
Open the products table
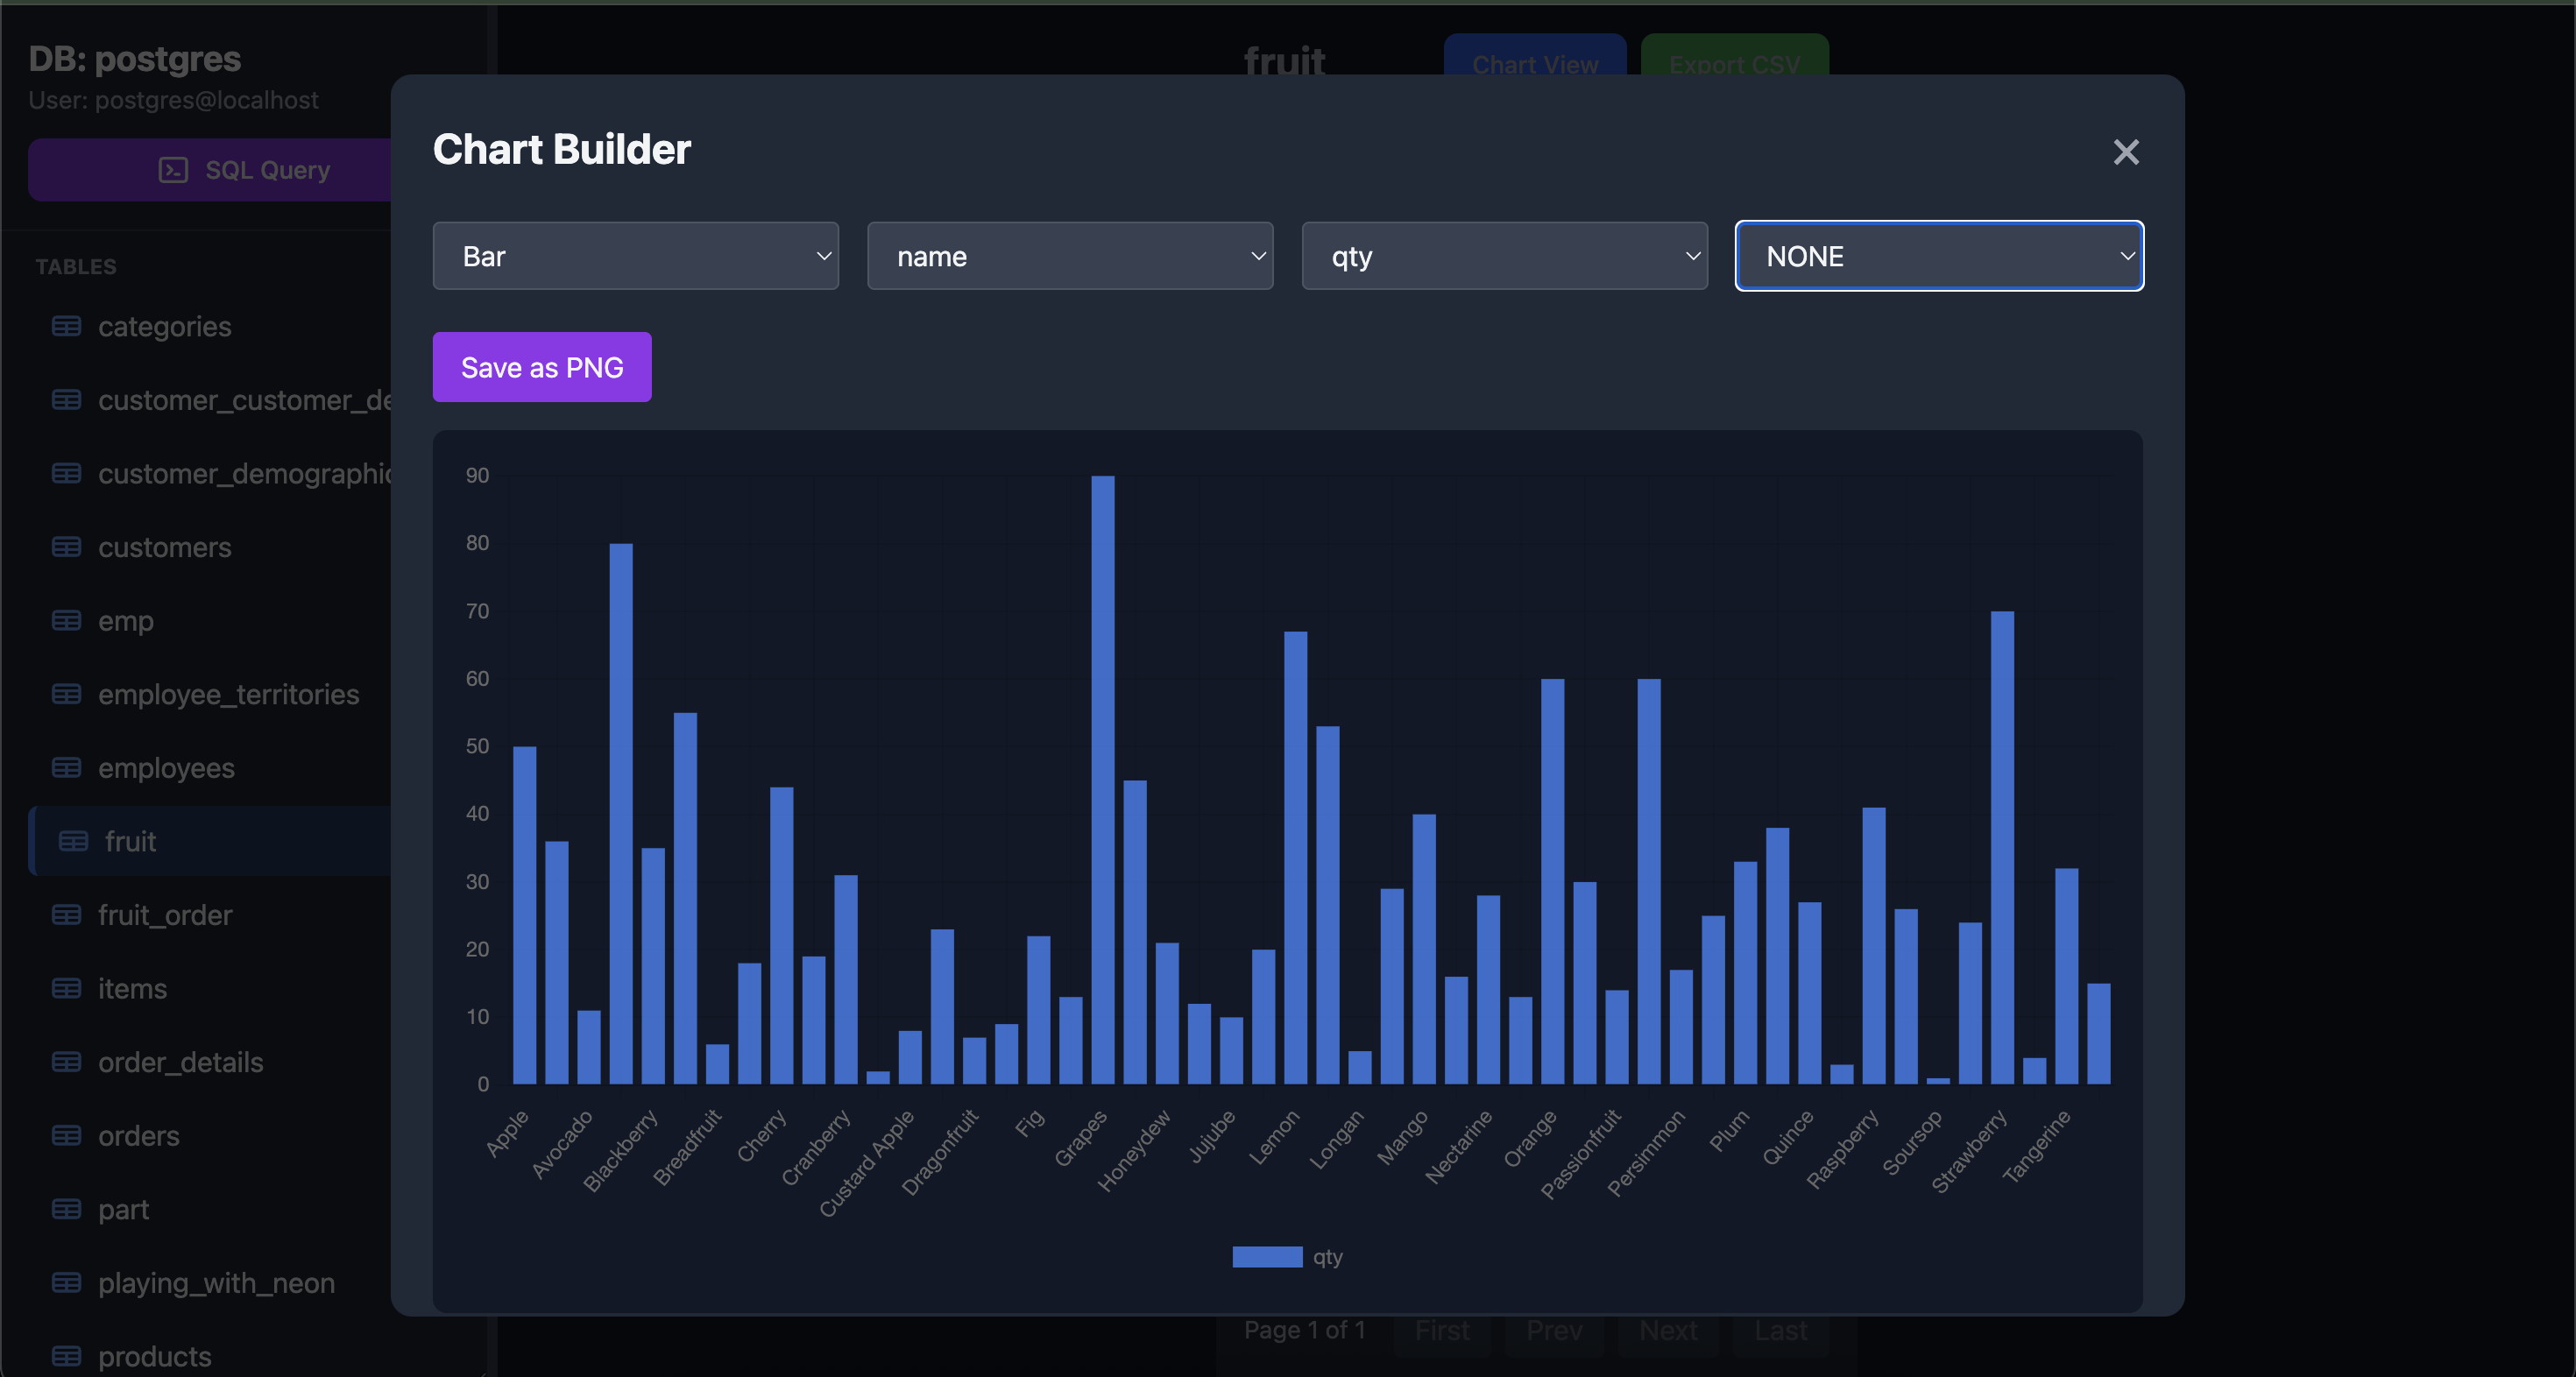pos(154,1356)
